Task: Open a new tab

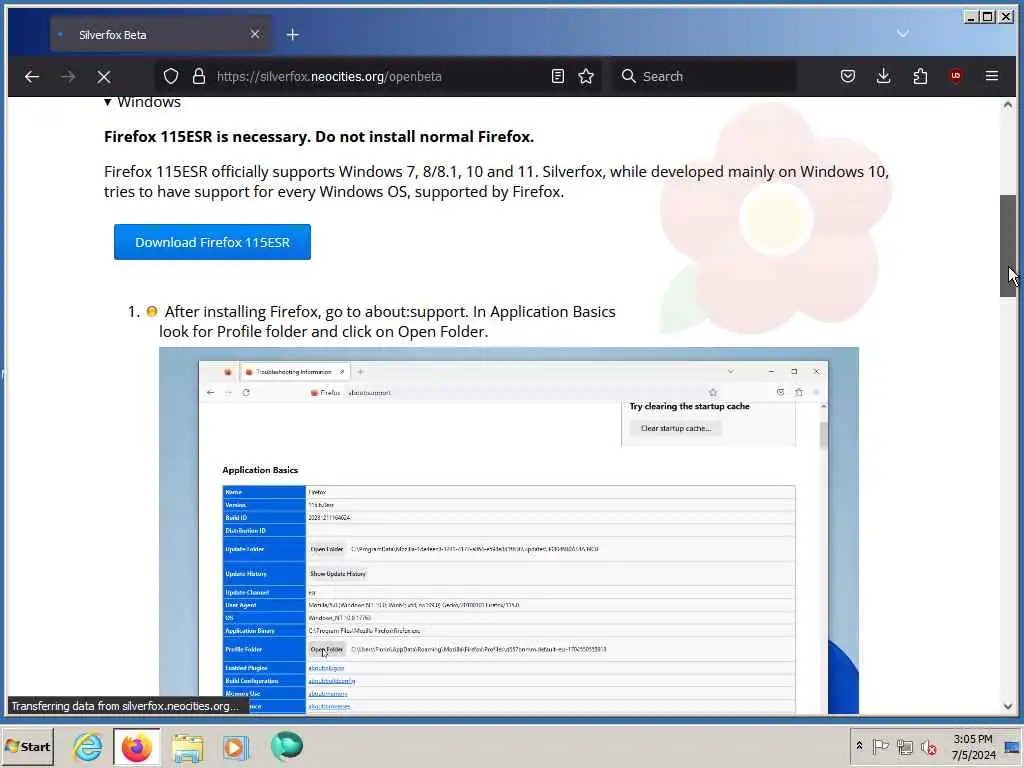Action: [293, 35]
